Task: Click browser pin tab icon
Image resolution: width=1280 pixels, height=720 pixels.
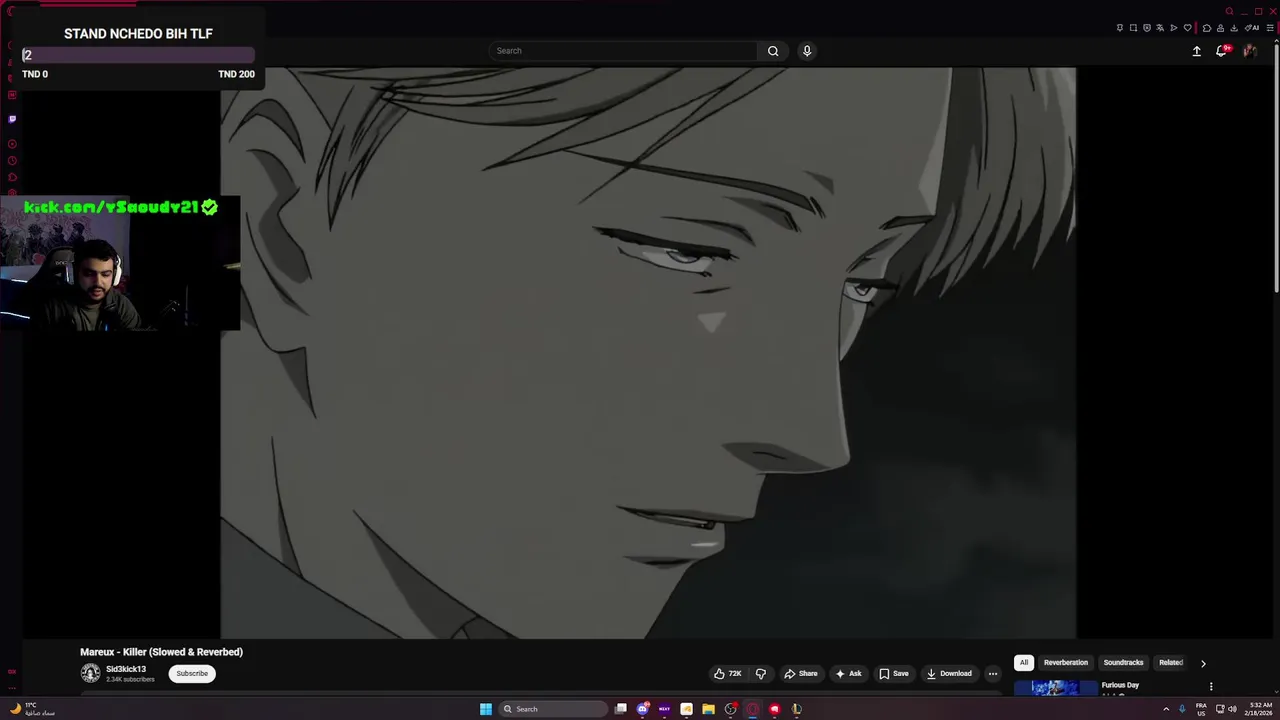Action: click(x=1120, y=28)
